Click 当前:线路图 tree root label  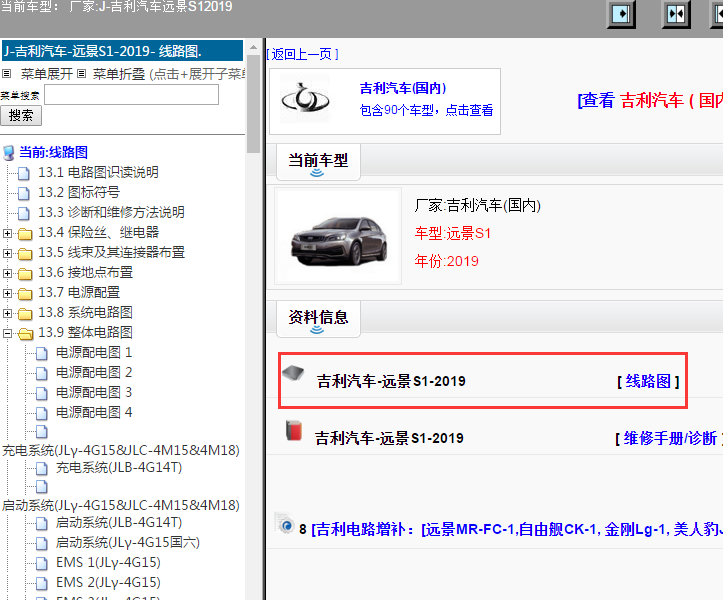coord(53,152)
